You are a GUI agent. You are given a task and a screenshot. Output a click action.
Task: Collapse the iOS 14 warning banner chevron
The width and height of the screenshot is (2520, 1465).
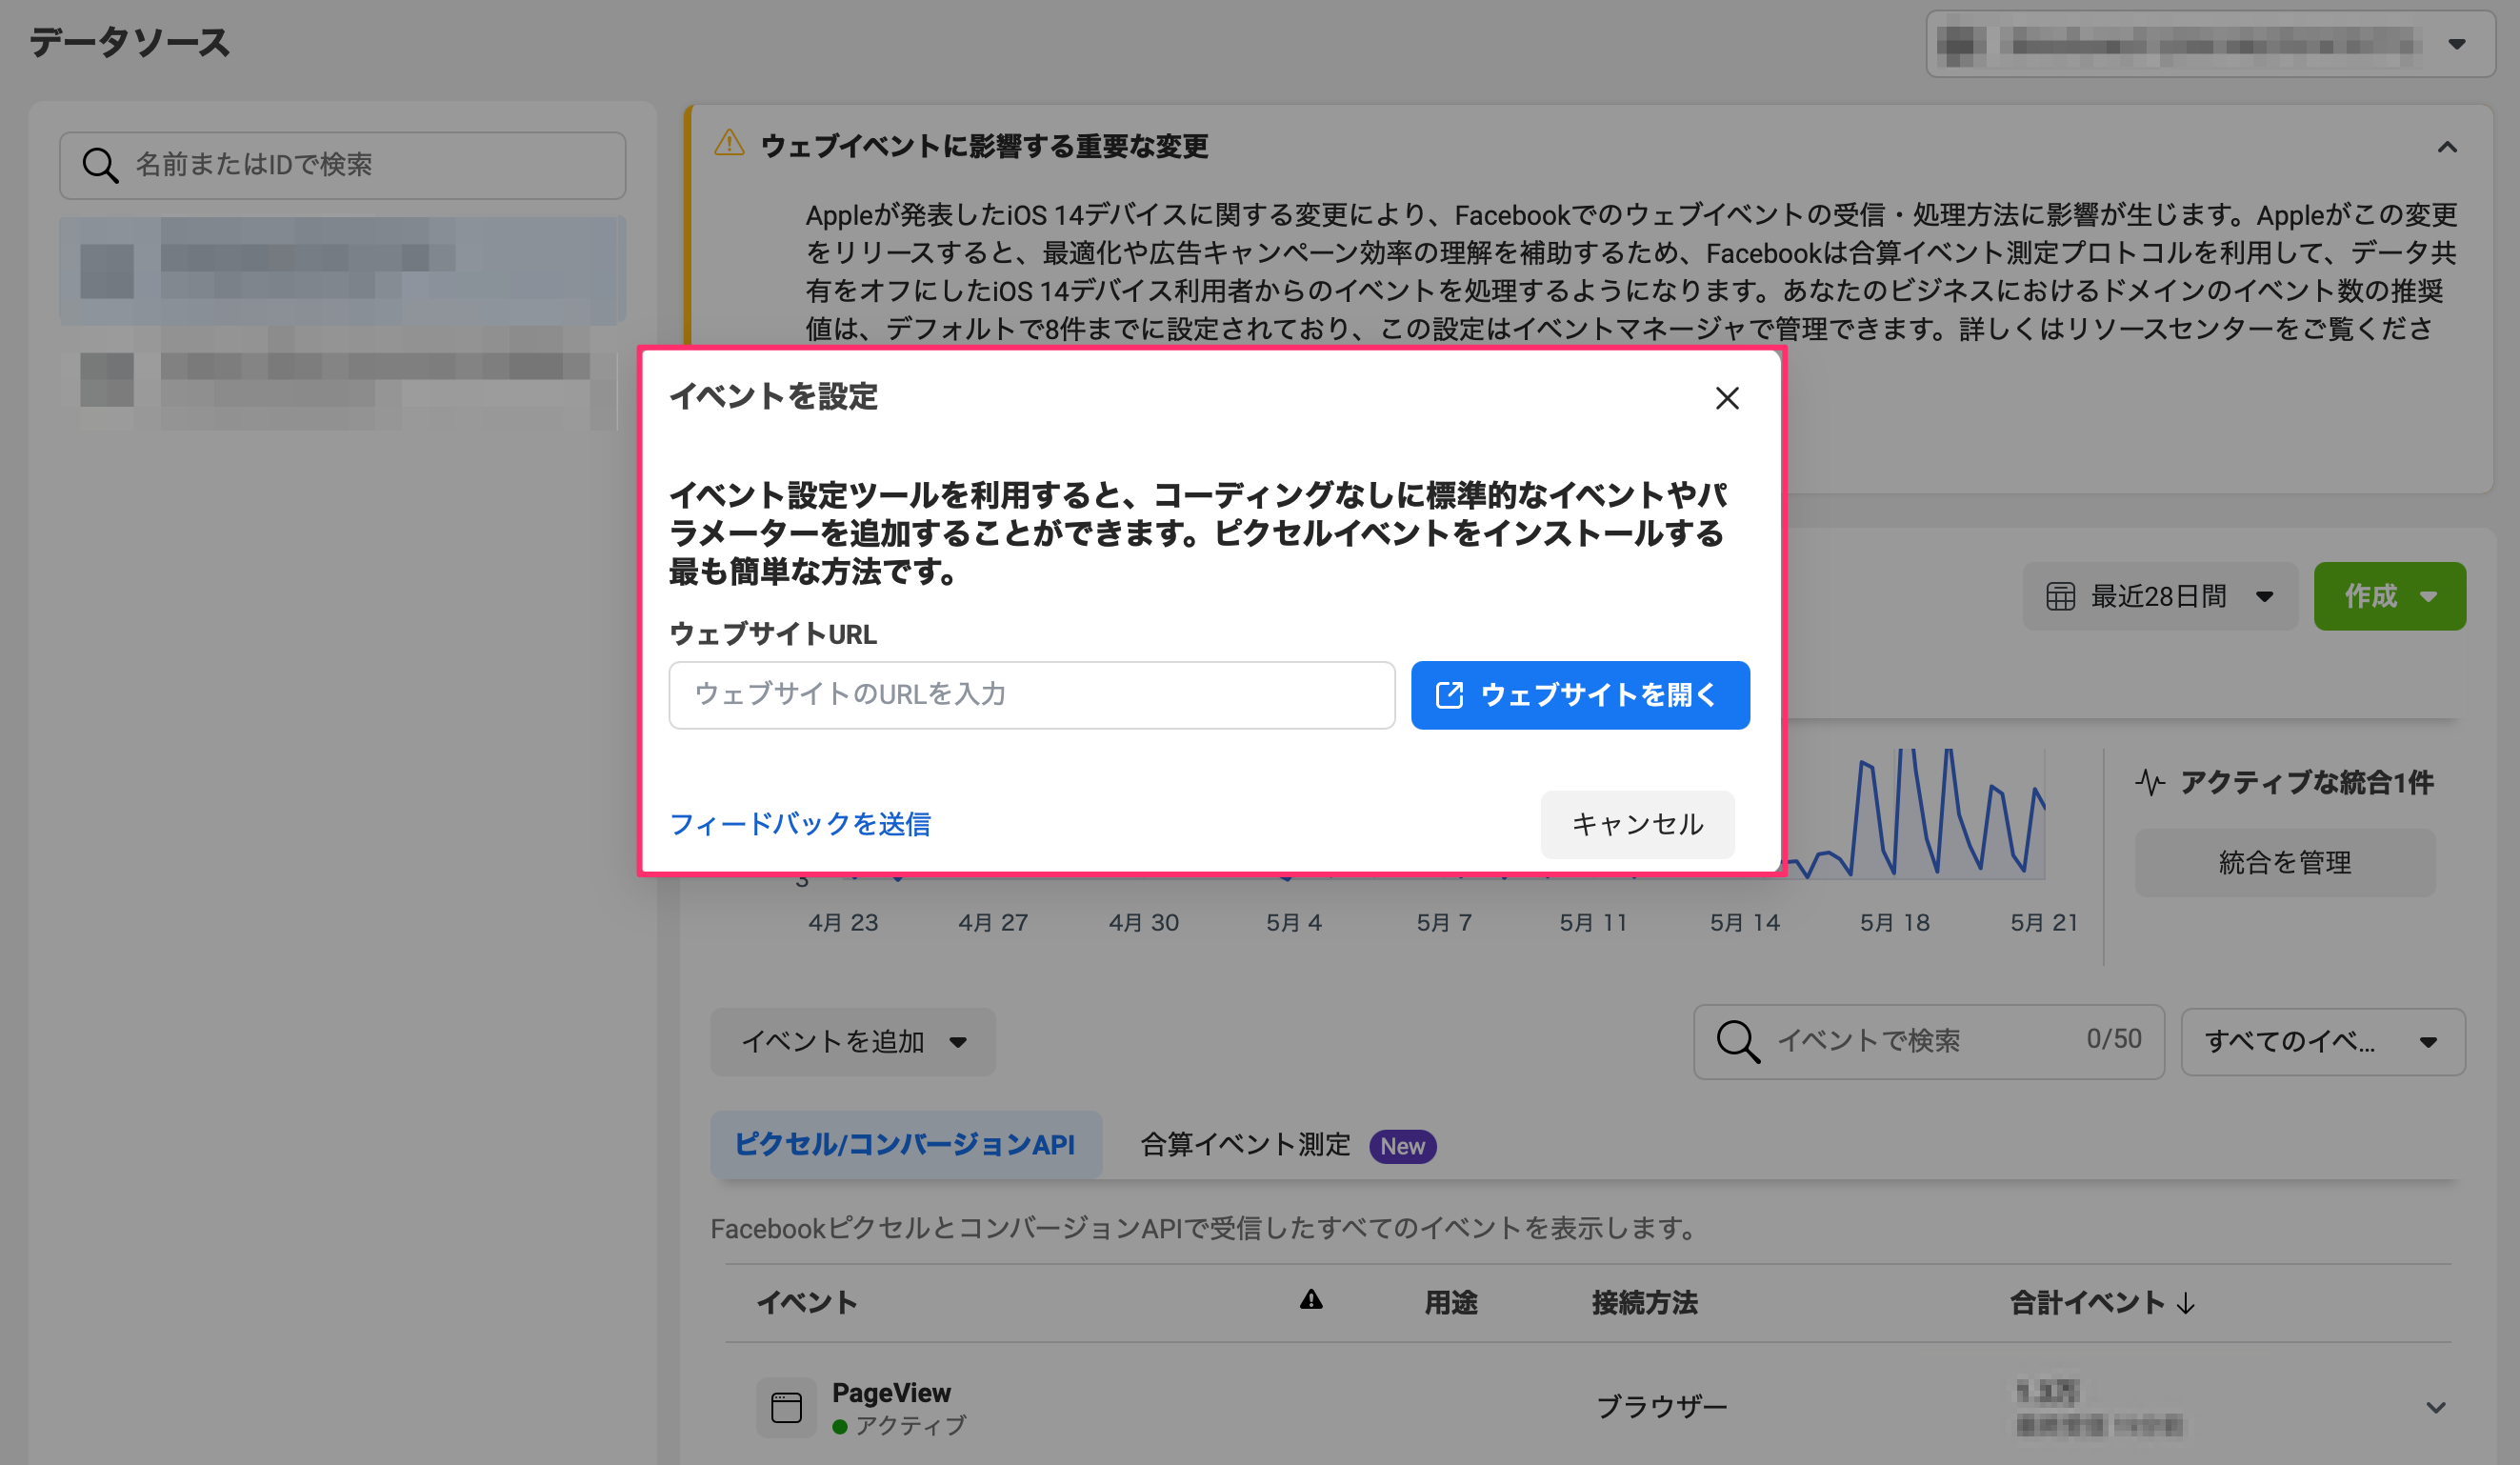click(x=2446, y=147)
